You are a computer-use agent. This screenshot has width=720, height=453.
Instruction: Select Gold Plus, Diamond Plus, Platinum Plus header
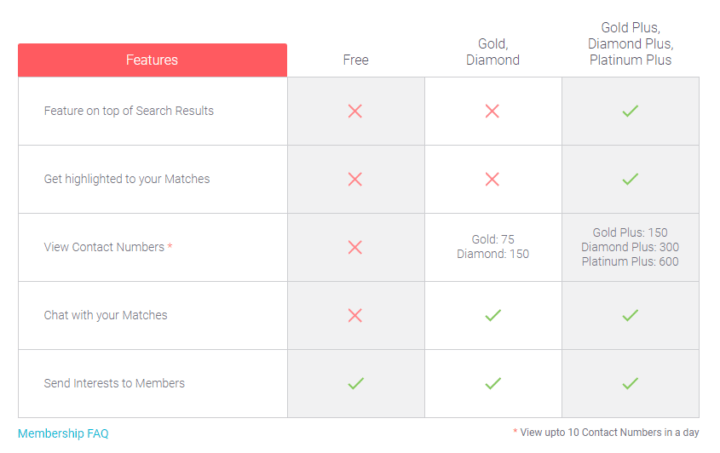(630, 44)
